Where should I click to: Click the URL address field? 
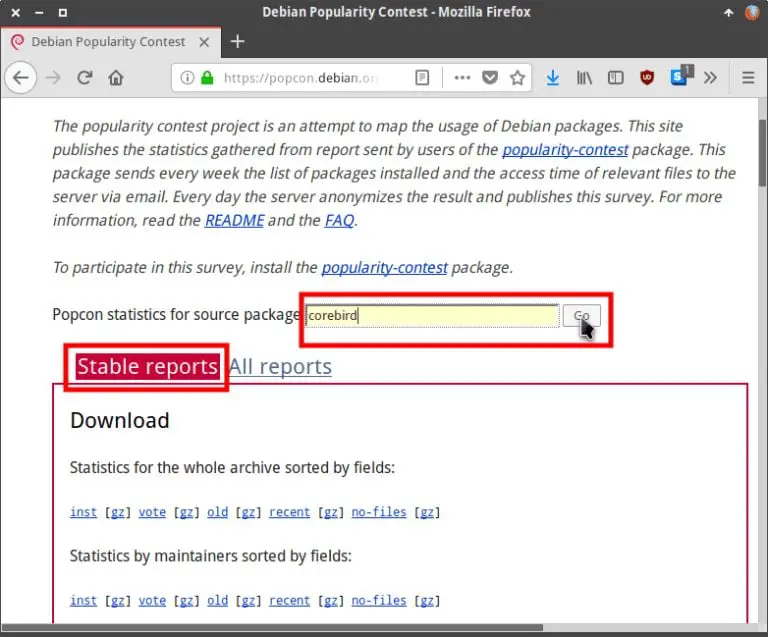click(300, 78)
